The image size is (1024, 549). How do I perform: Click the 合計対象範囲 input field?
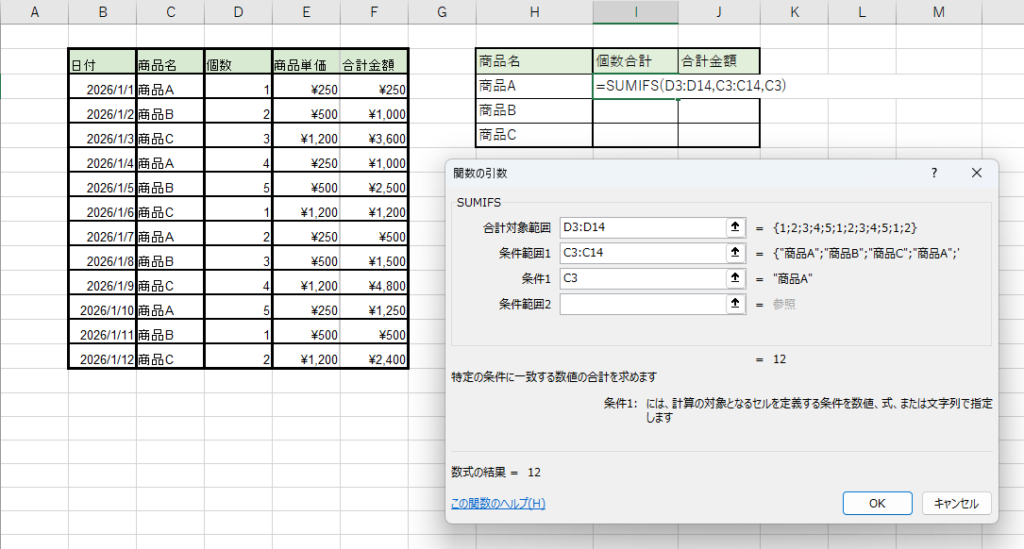tap(641, 227)
